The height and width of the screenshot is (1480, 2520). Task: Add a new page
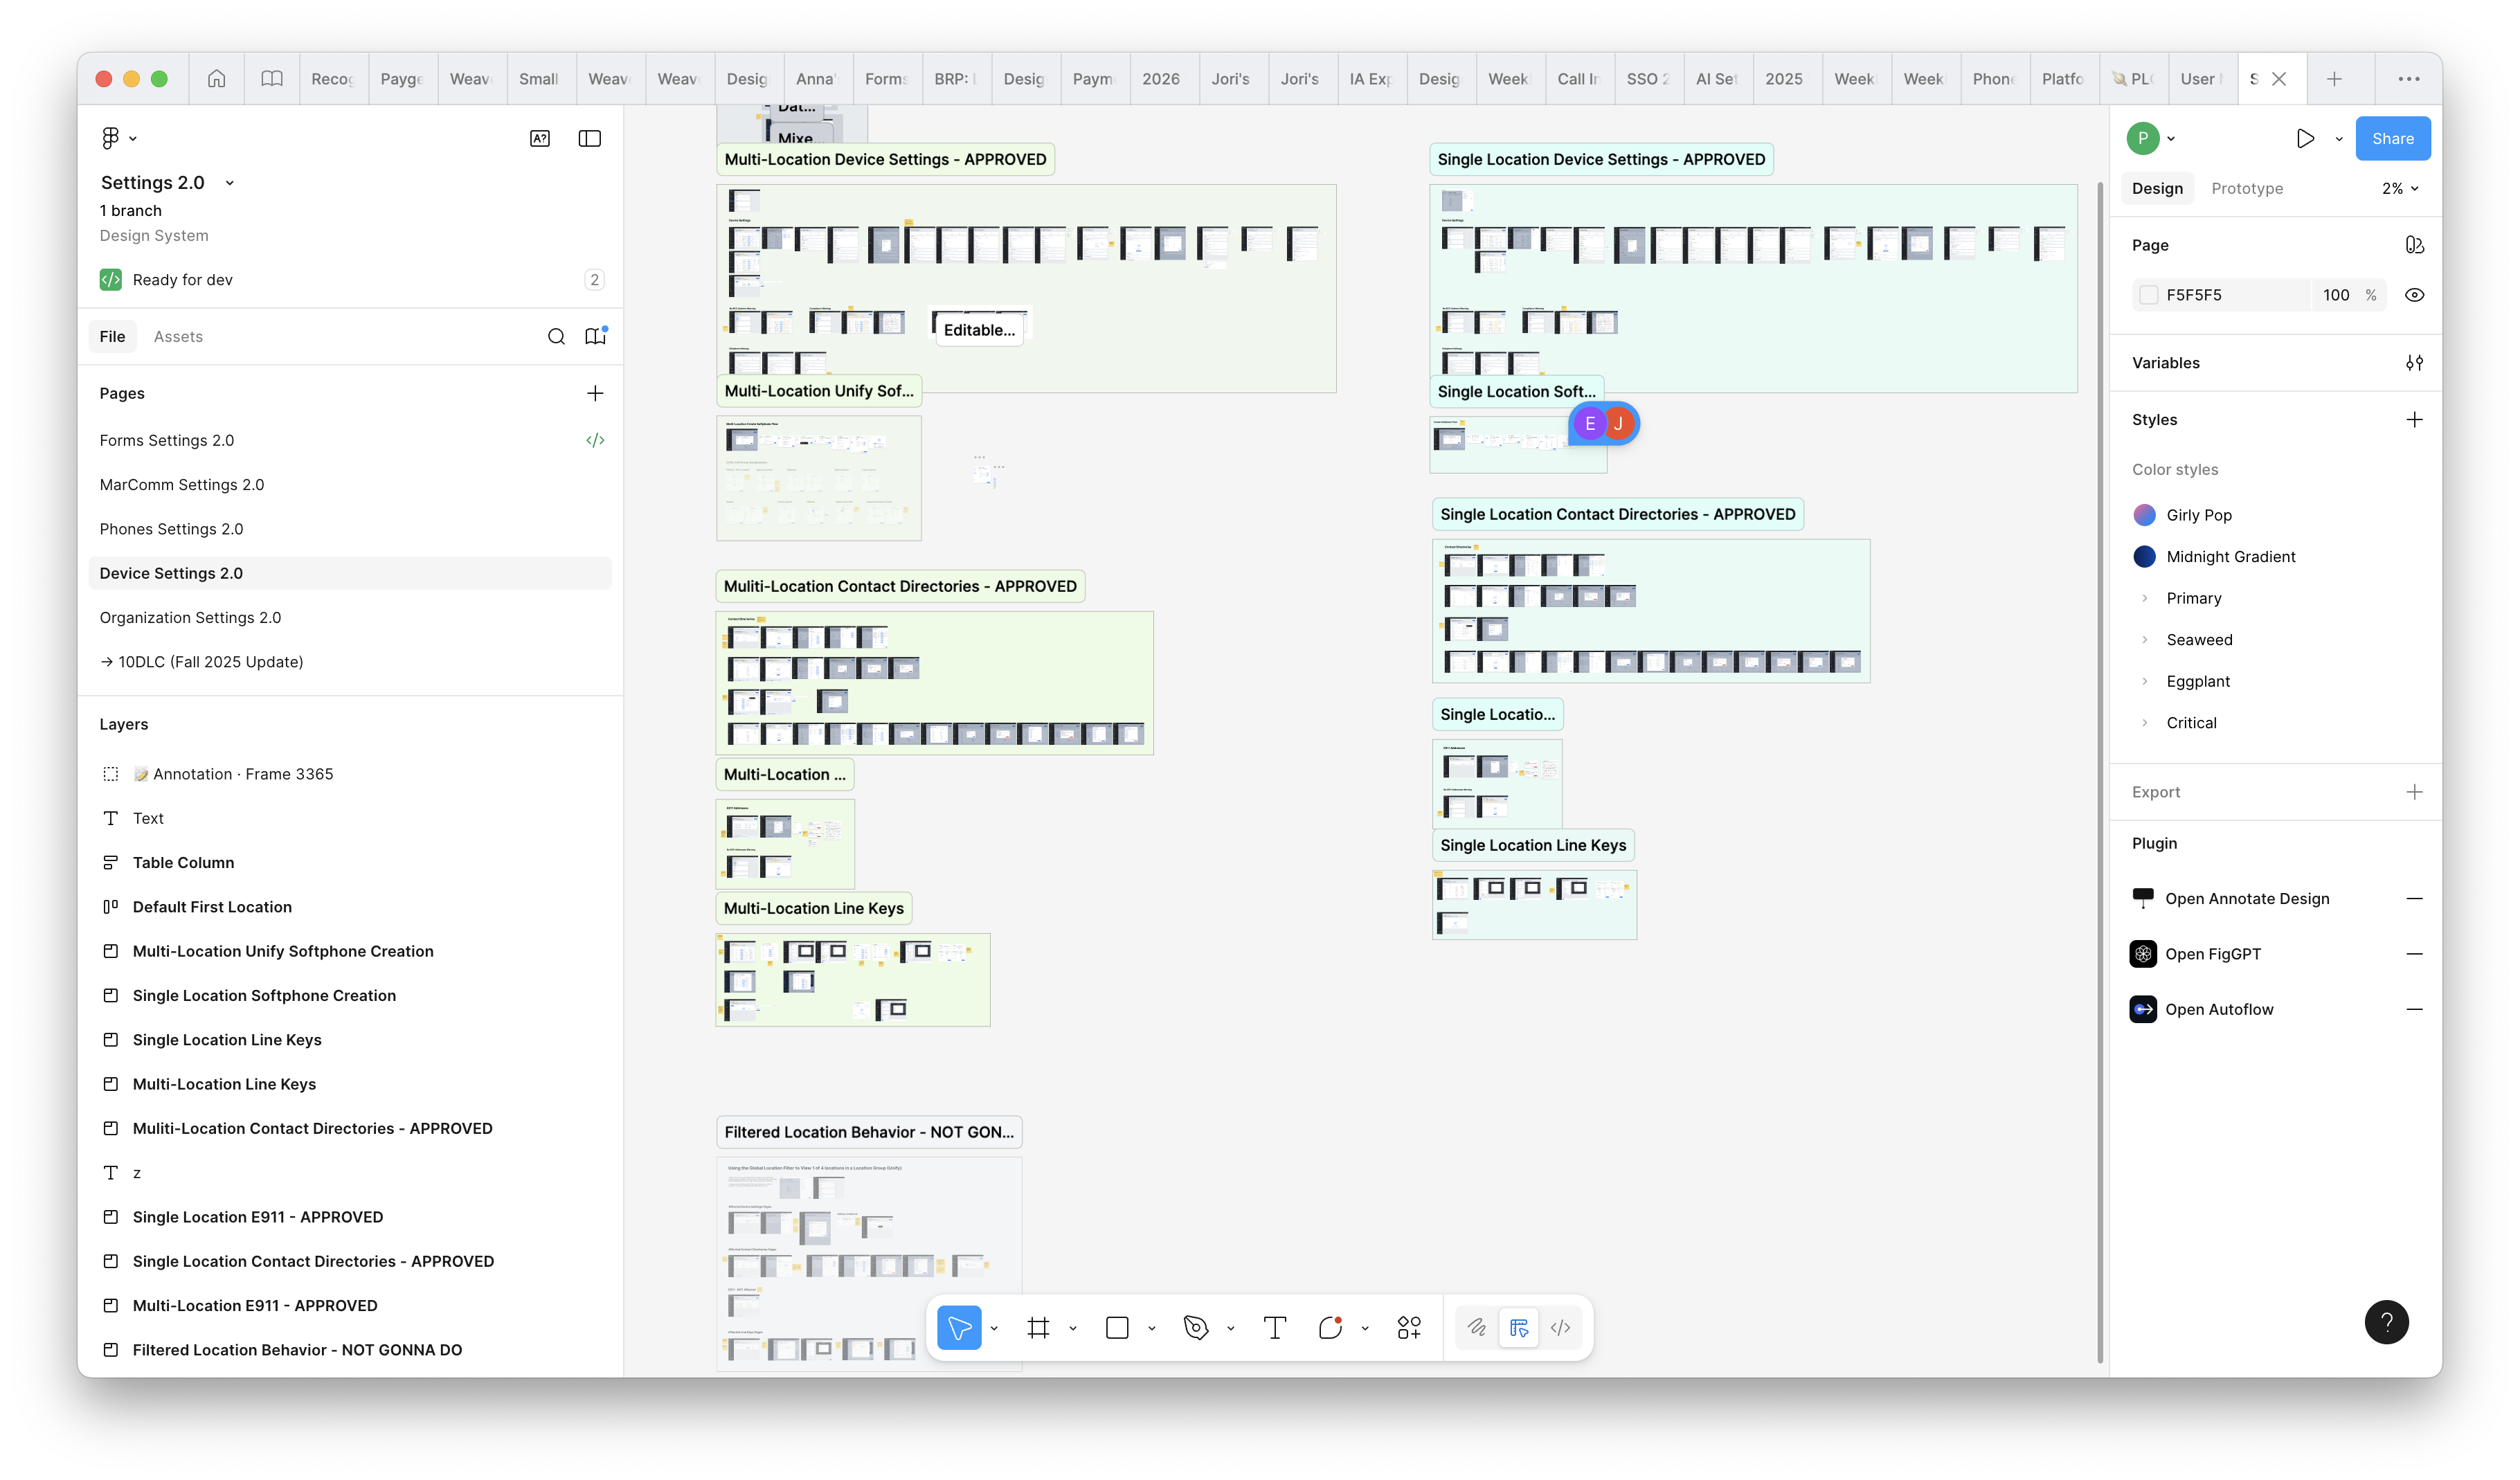click(595, 393)
